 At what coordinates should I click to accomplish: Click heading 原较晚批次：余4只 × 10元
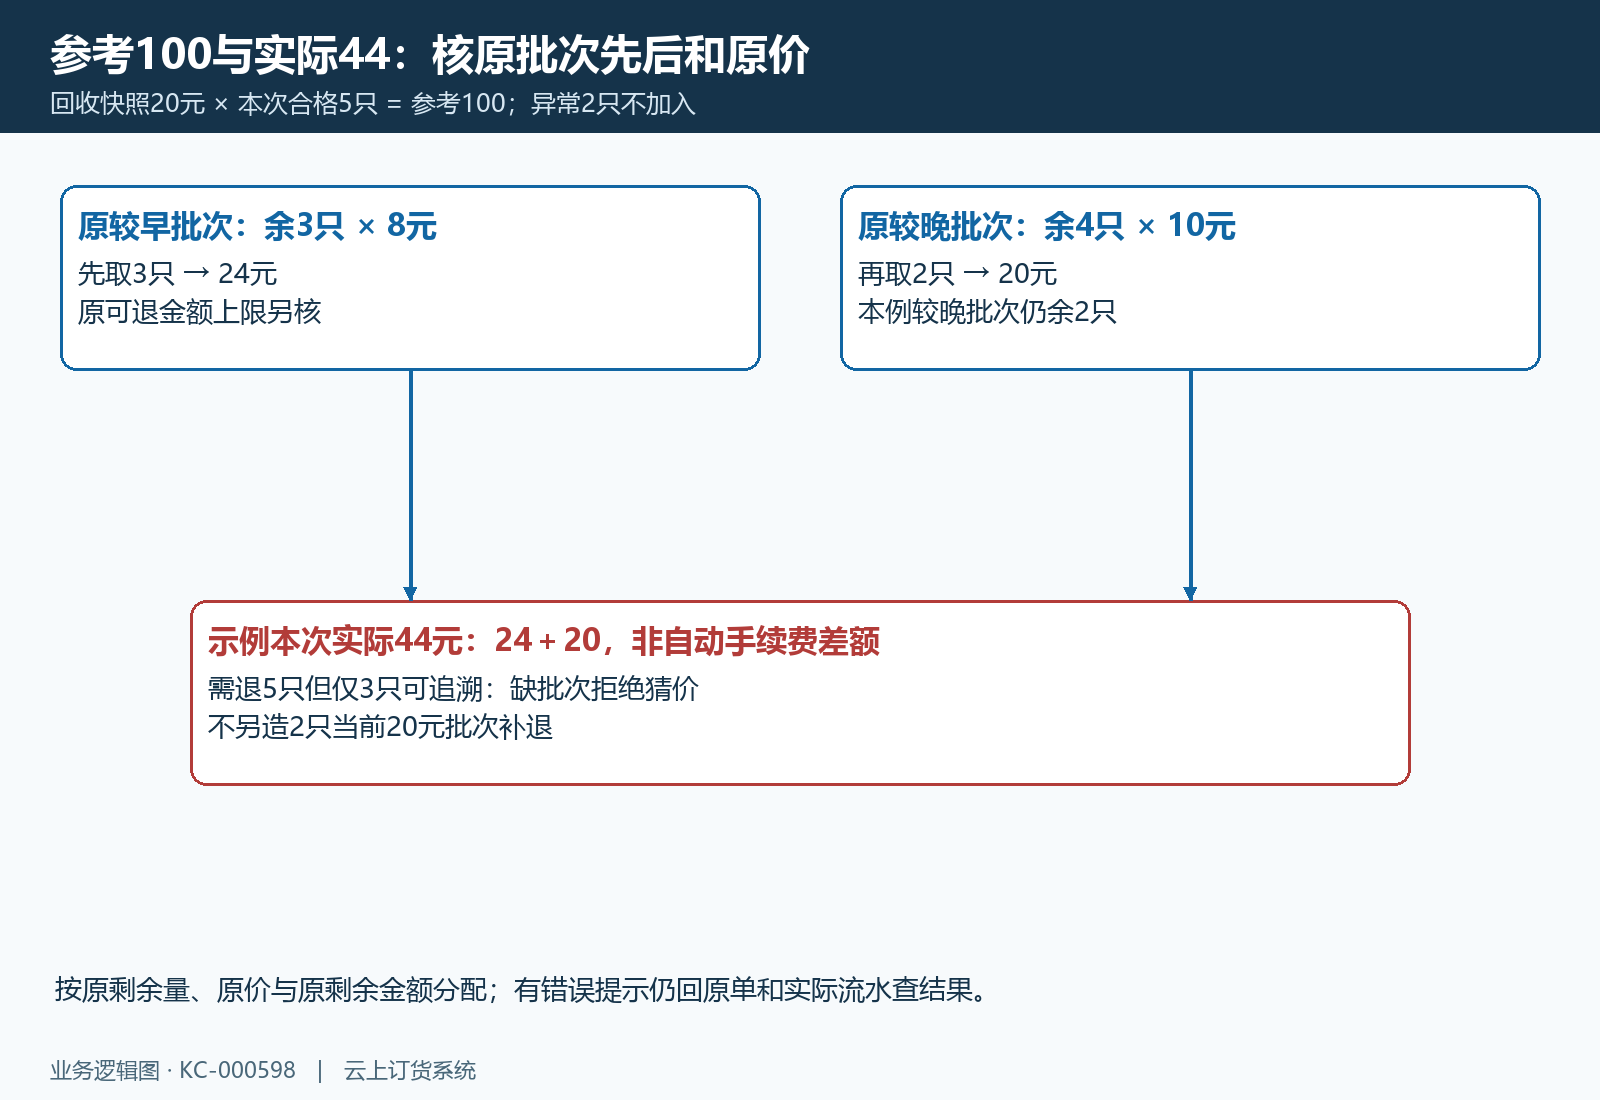(x=1046, y=226)
